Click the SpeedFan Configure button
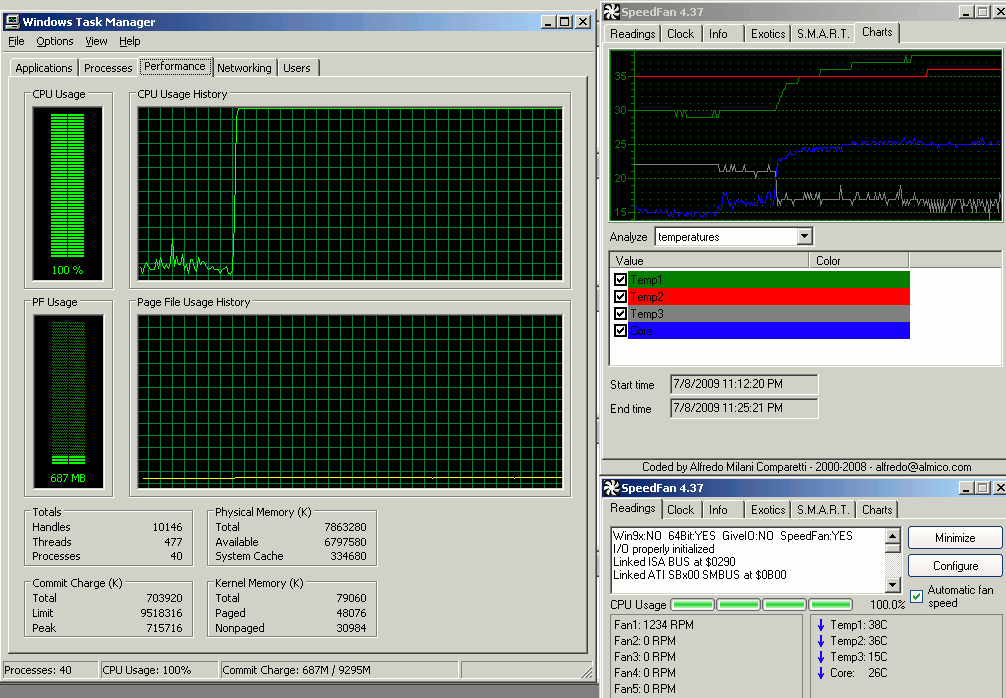The image size is (1006, 698). 955,566
